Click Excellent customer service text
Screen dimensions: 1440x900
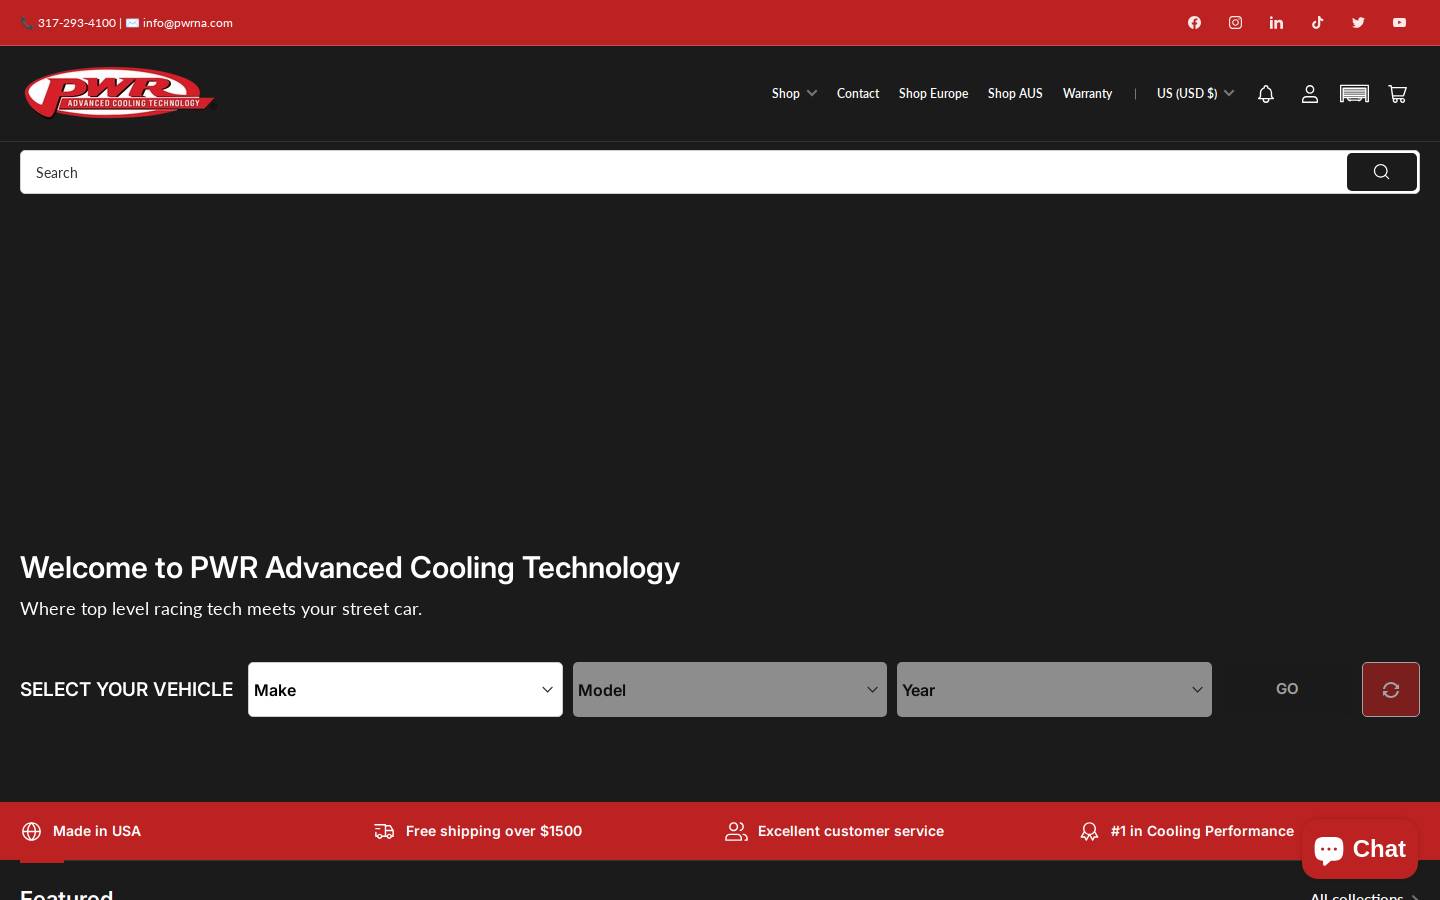click(x=851, y=831)
